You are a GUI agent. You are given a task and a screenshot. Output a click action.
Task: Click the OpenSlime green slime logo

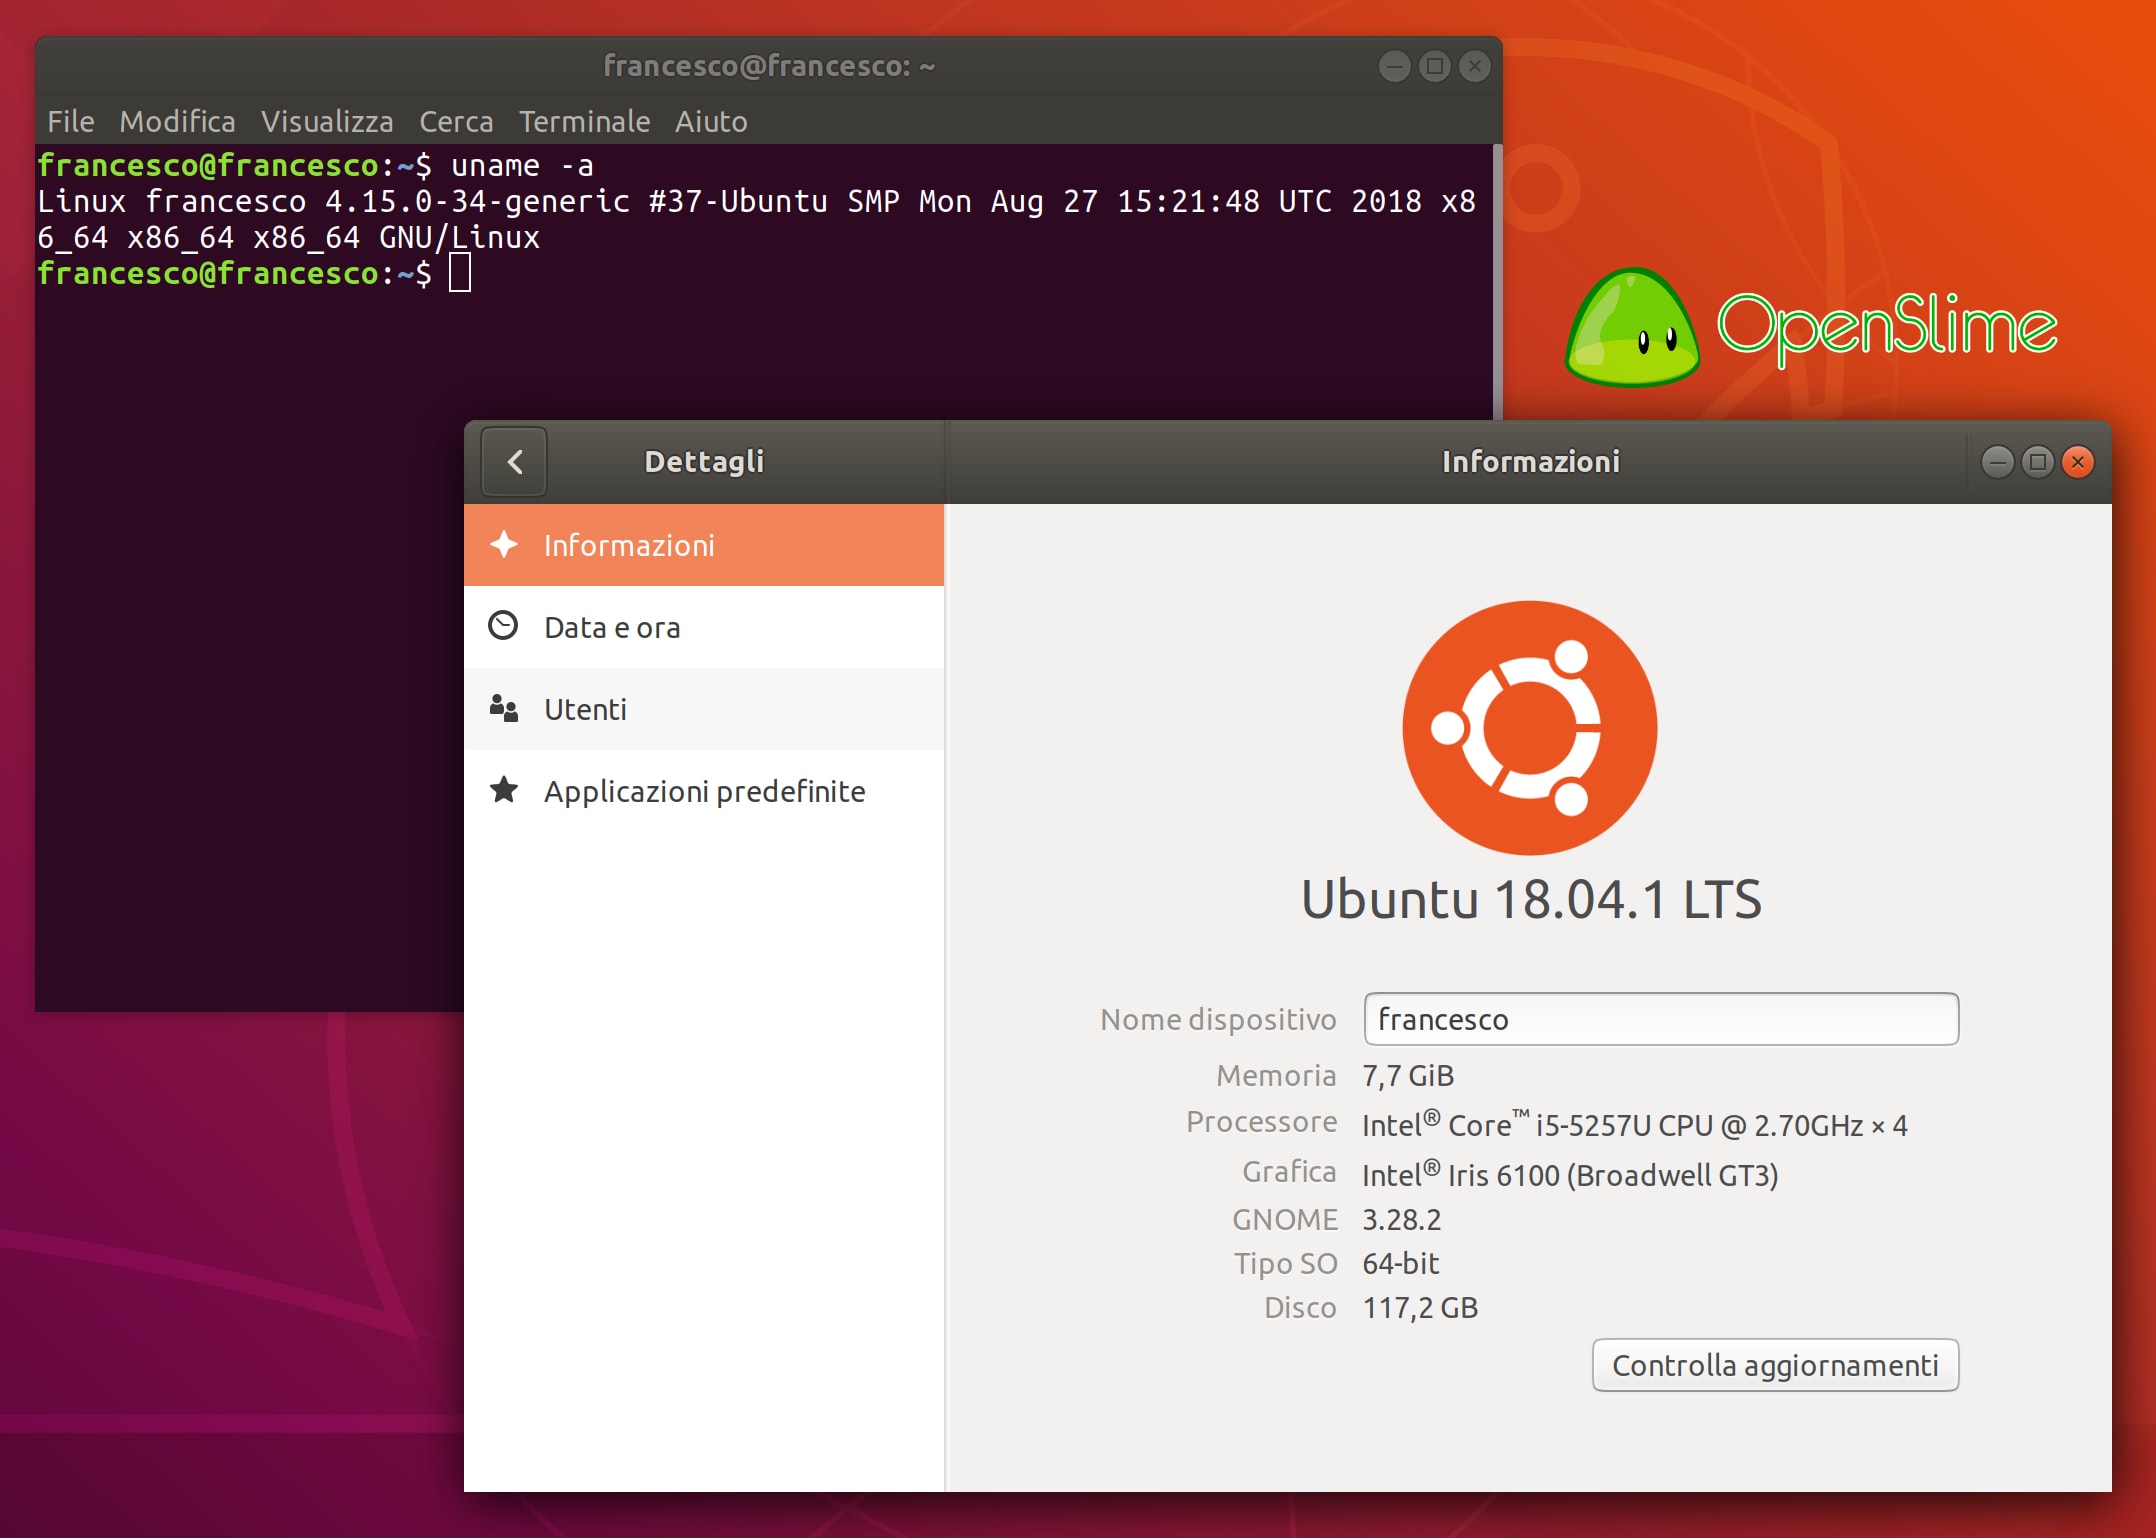coord(1632,327)
